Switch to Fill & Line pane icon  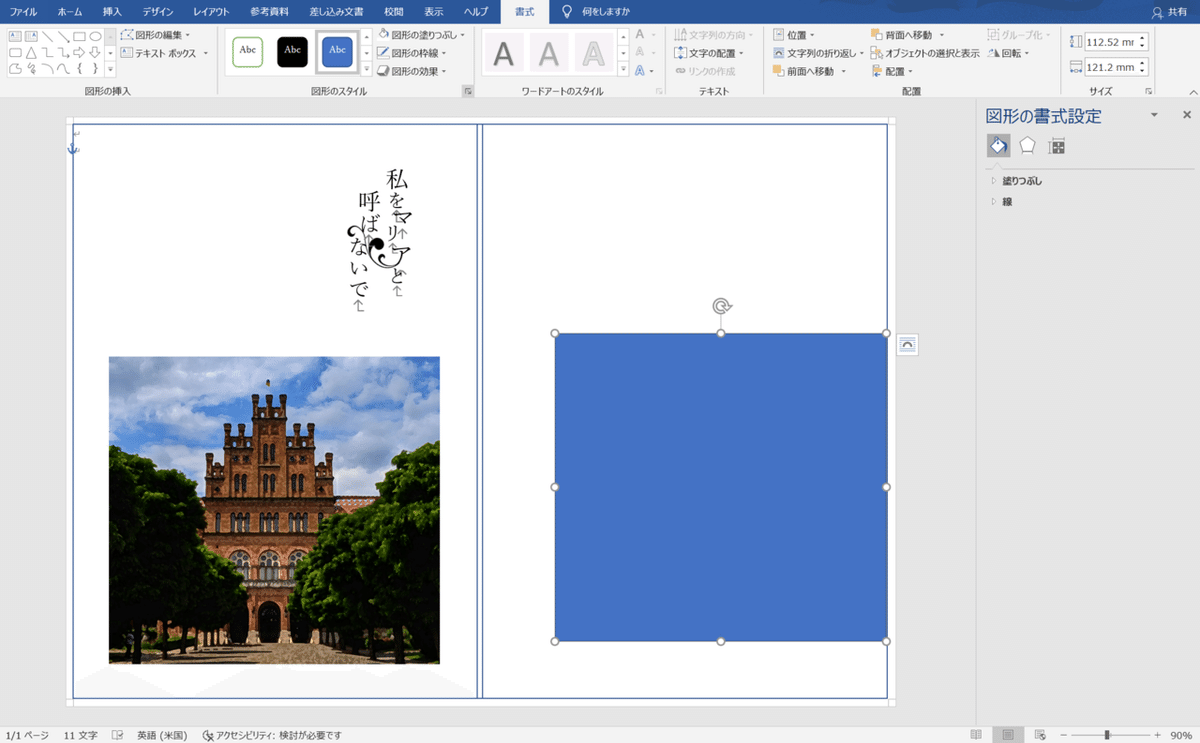[998, 146]
